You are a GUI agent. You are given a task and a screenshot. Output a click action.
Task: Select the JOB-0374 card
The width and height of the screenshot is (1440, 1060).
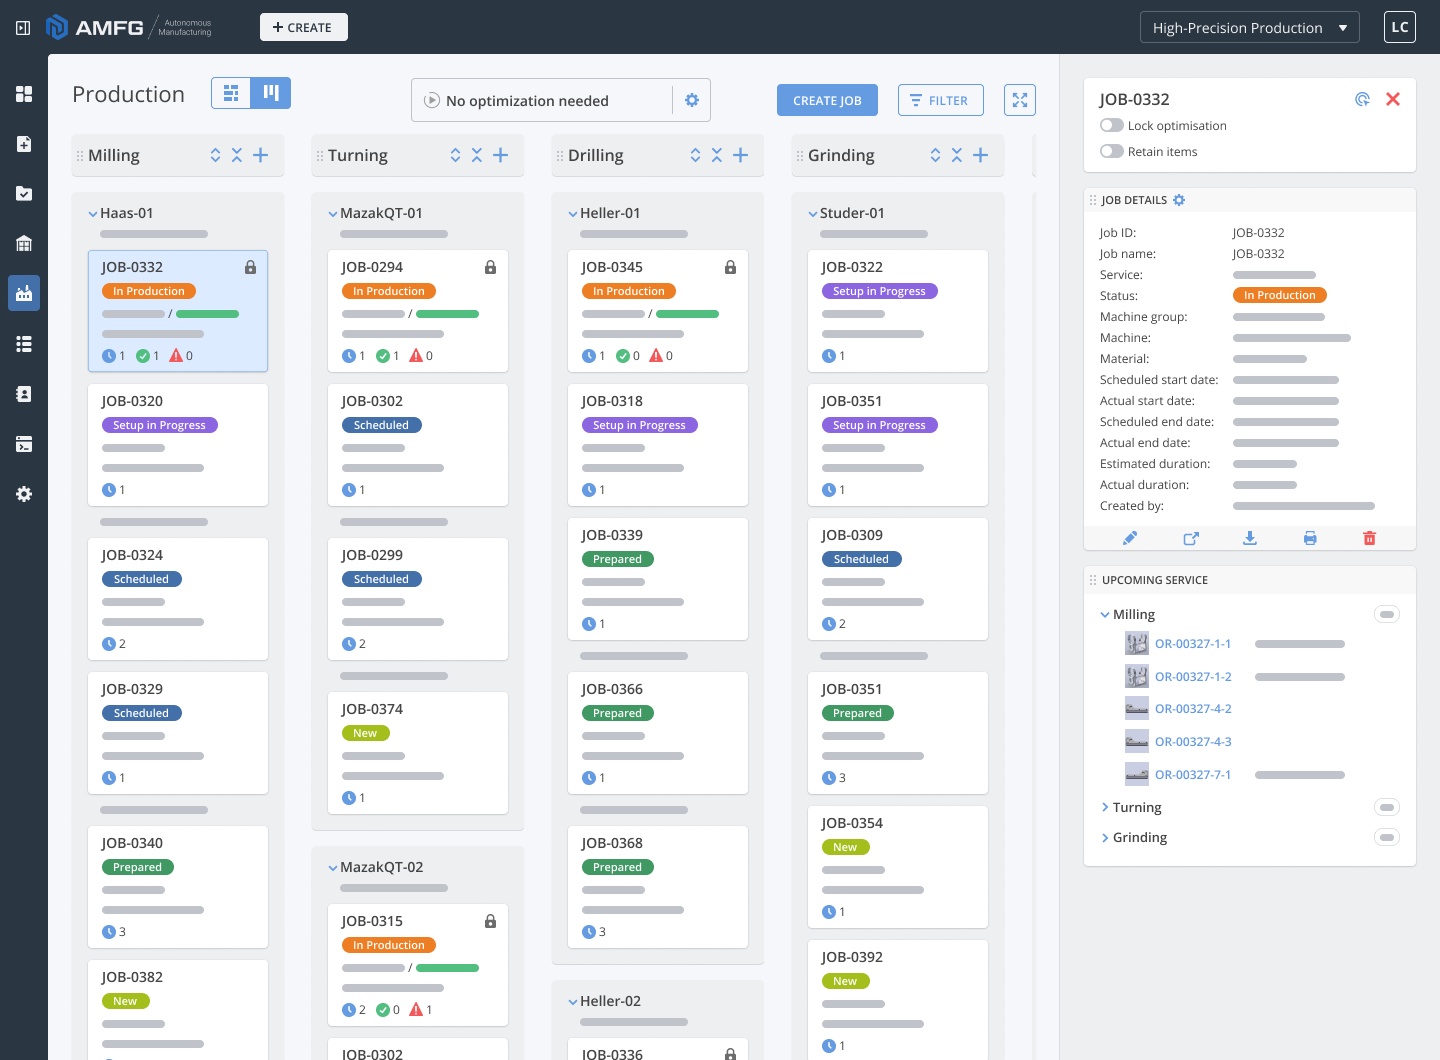pyautogui.click(x=418, y=753)
